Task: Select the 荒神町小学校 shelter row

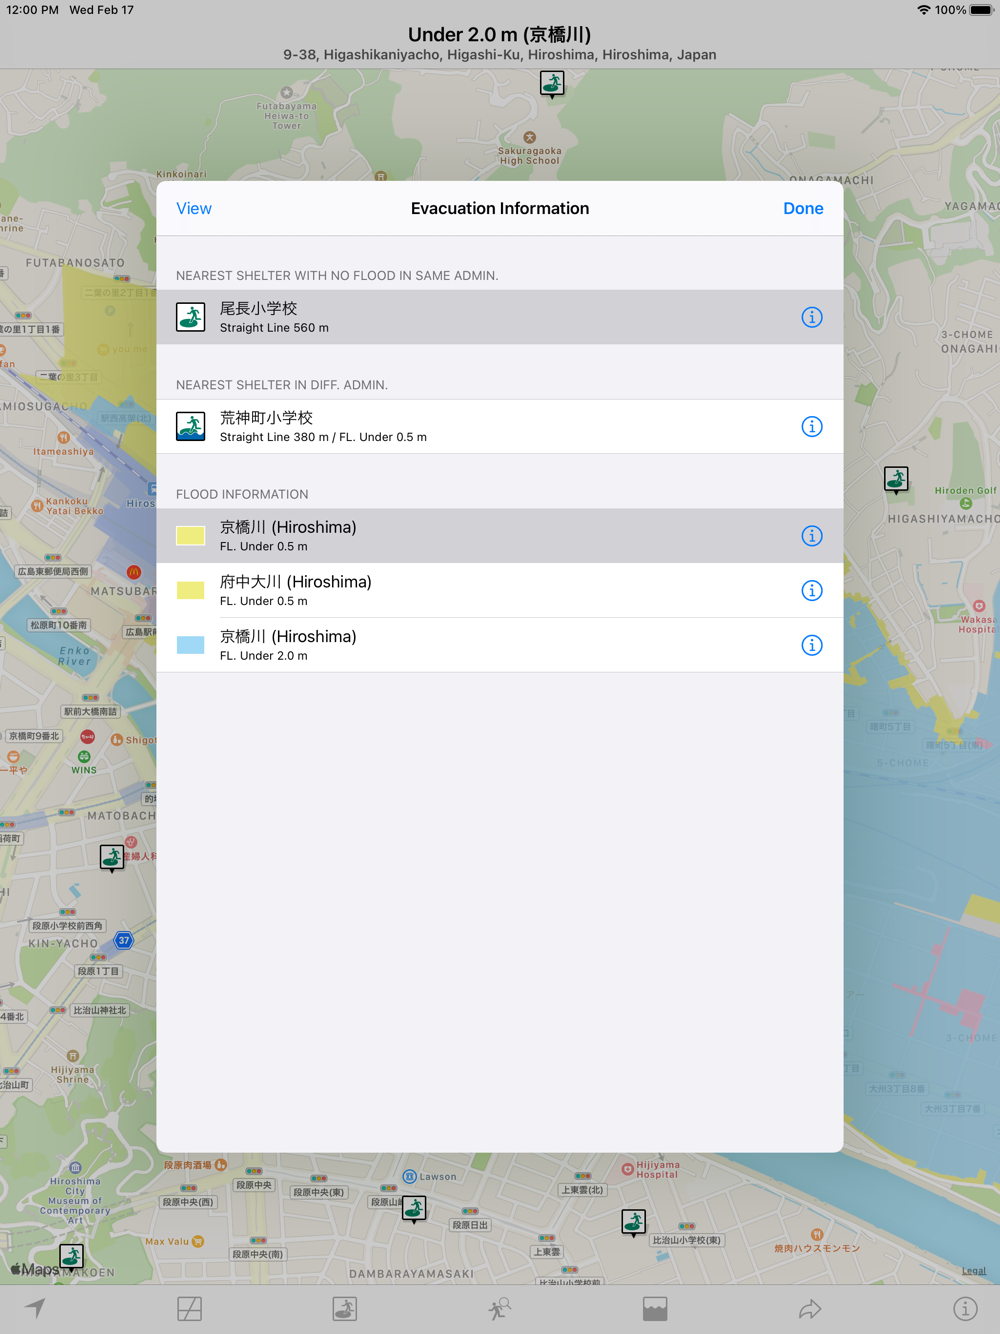Action: point(500,427)
